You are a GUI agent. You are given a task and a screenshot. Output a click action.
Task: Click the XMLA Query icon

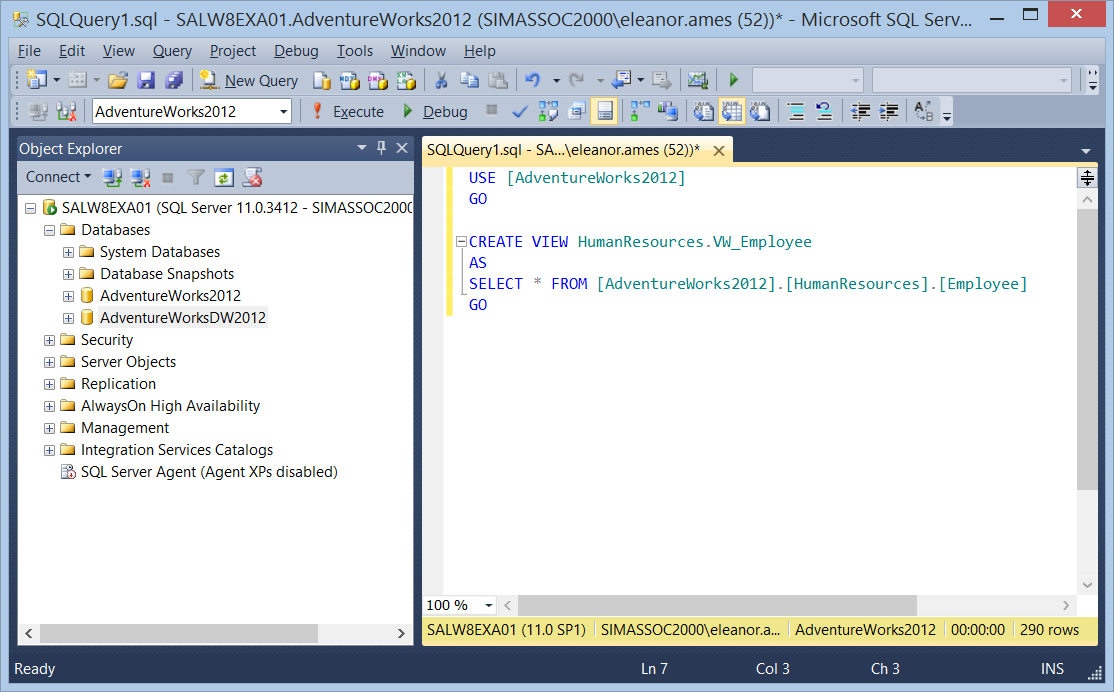[406, 80]
